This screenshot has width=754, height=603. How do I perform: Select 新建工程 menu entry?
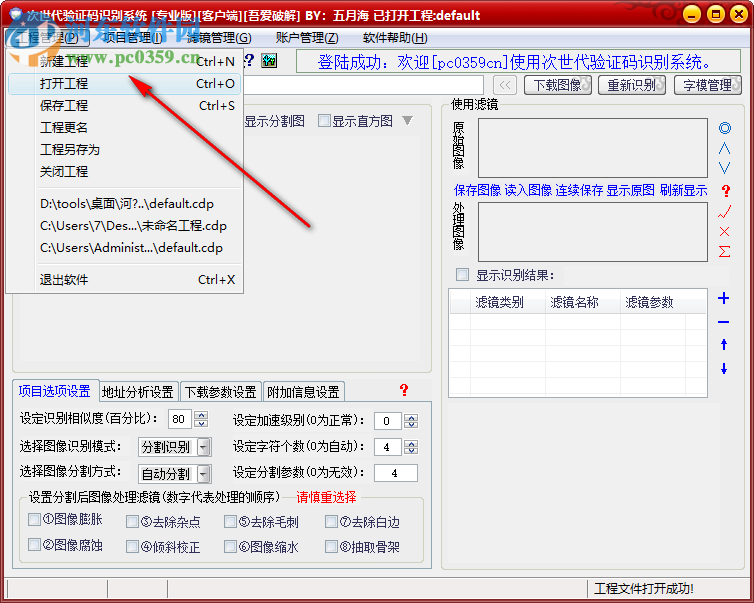(125, 62)
